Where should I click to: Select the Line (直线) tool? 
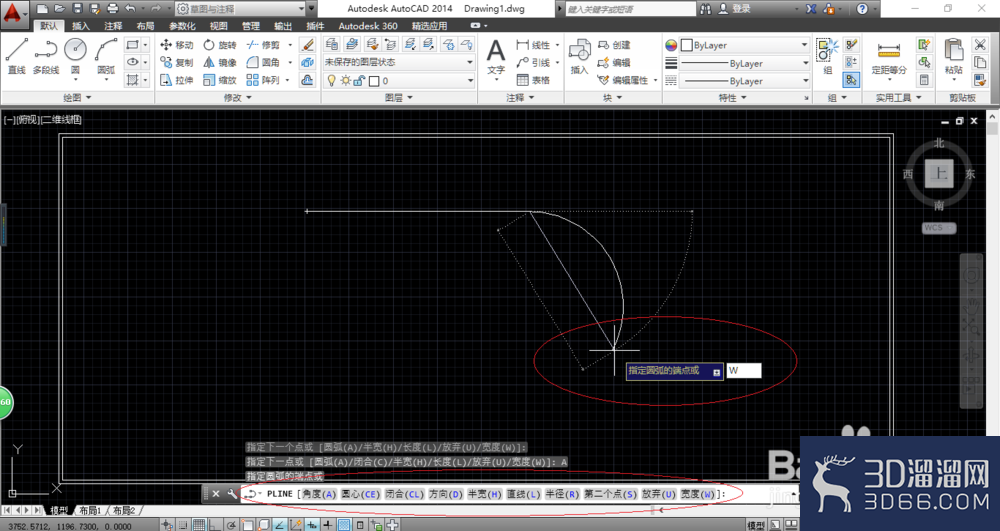click(x=17, y=55)
